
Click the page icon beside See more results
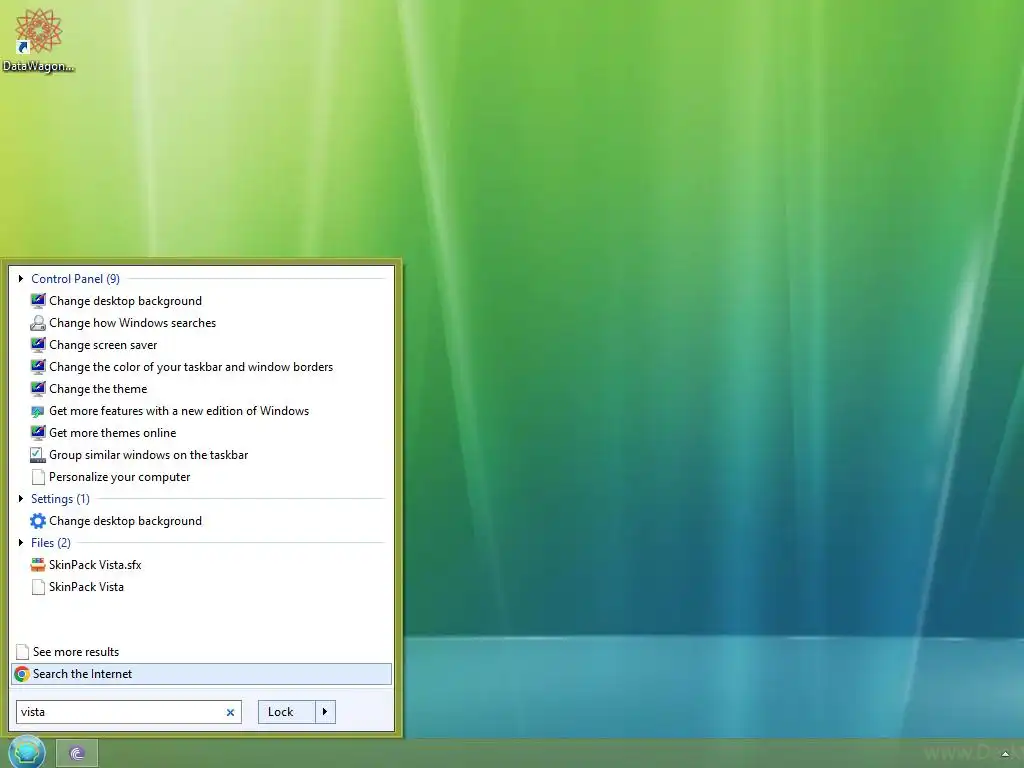[x=22, y=652]
